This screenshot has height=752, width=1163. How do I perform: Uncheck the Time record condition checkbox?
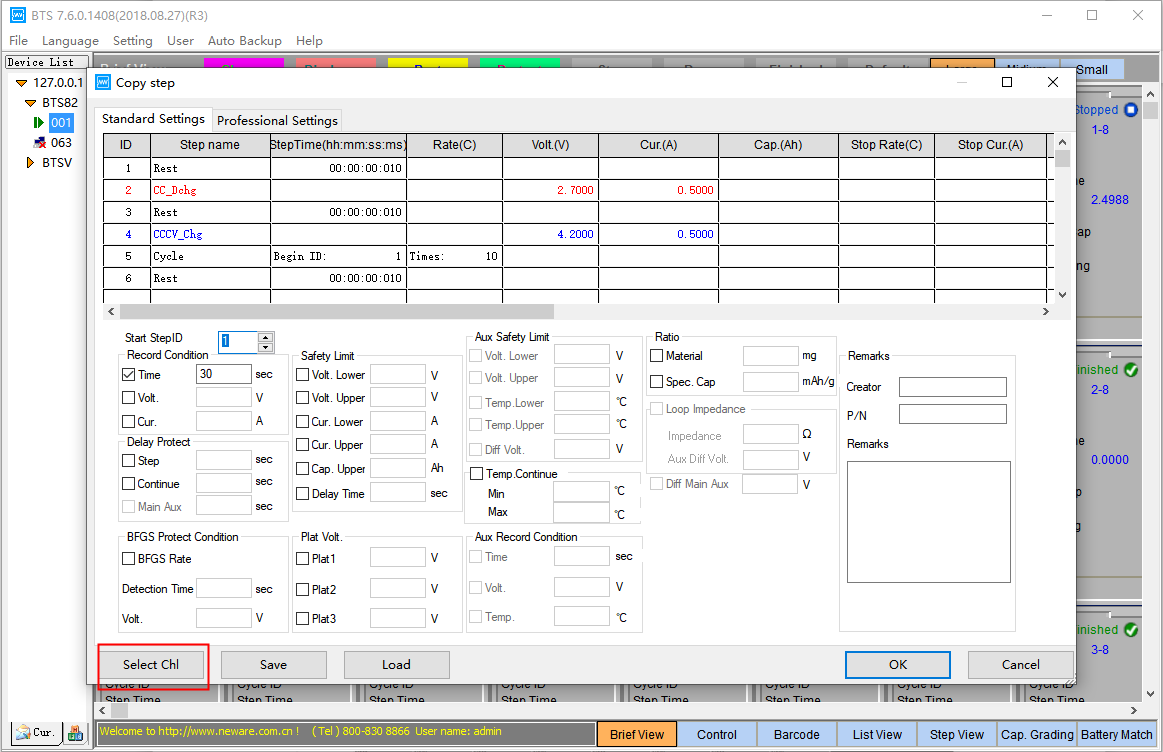tap(128, 375)
